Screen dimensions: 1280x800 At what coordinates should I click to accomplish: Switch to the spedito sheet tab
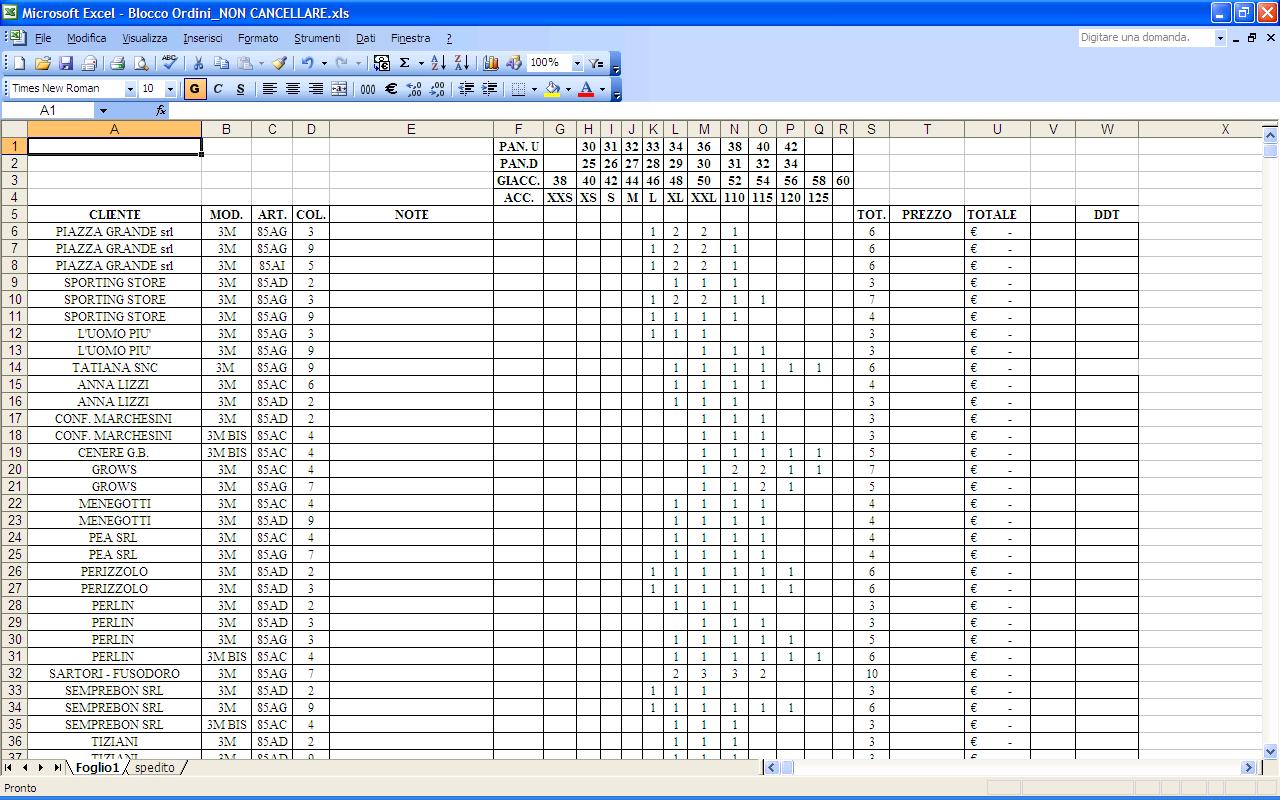tap(154, 768)
